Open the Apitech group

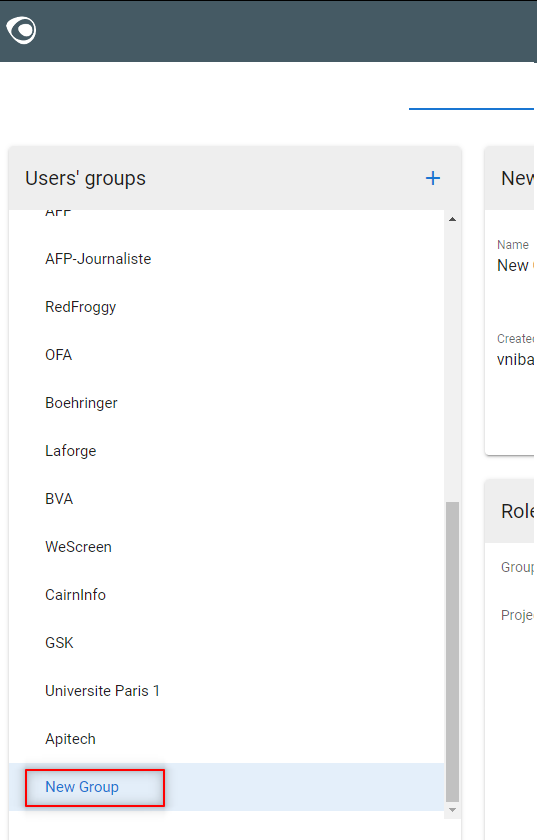coord(226,739)
